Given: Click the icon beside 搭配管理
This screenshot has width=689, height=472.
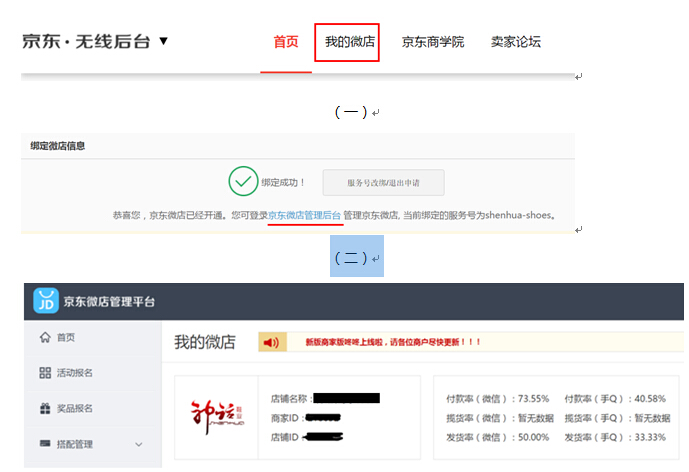Looking at the screenshot, I should [45, 443].
